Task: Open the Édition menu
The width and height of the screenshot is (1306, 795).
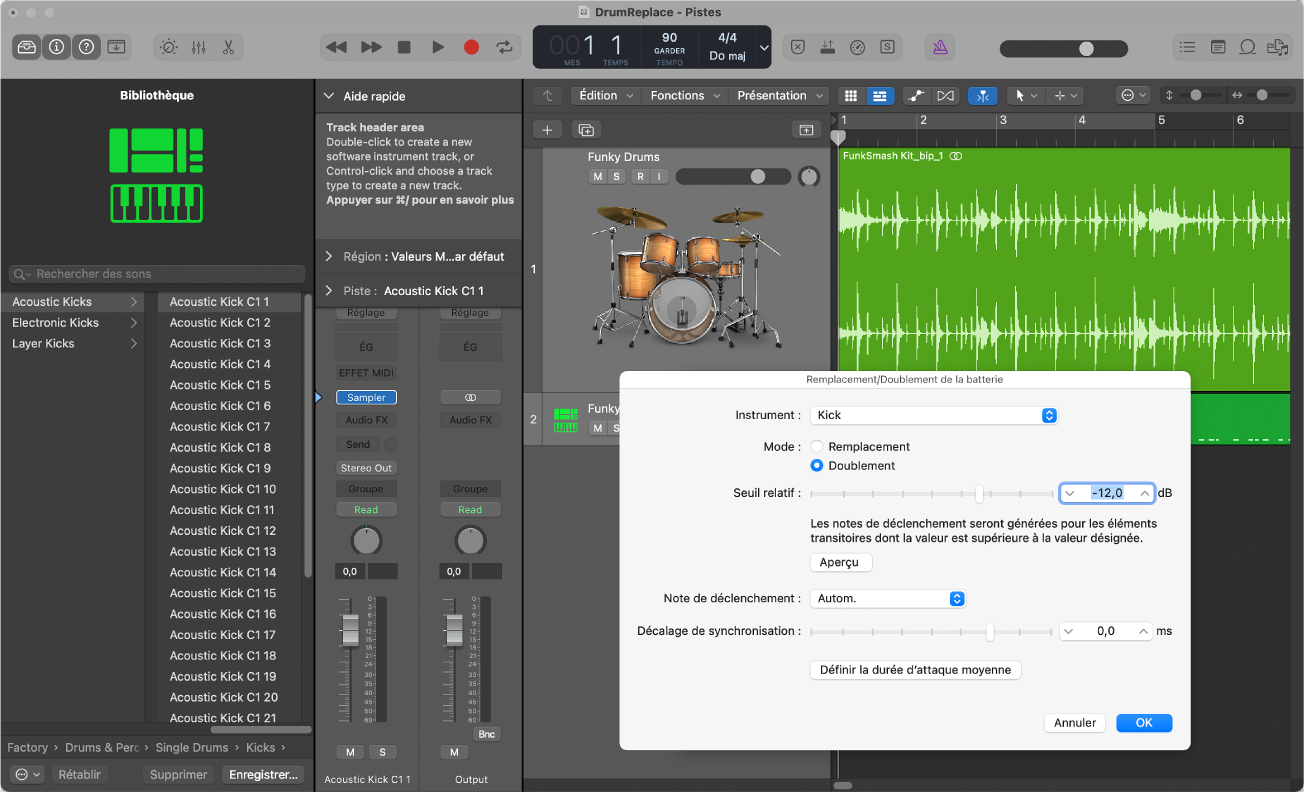Action: pos(606,96)
